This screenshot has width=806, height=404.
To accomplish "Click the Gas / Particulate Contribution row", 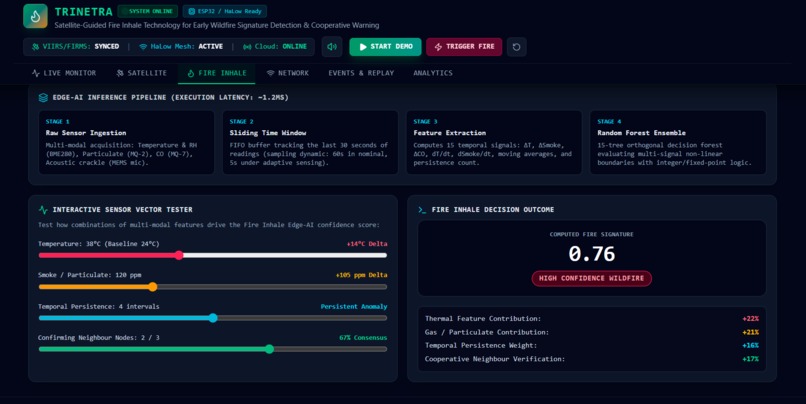I will coord(592,332).
